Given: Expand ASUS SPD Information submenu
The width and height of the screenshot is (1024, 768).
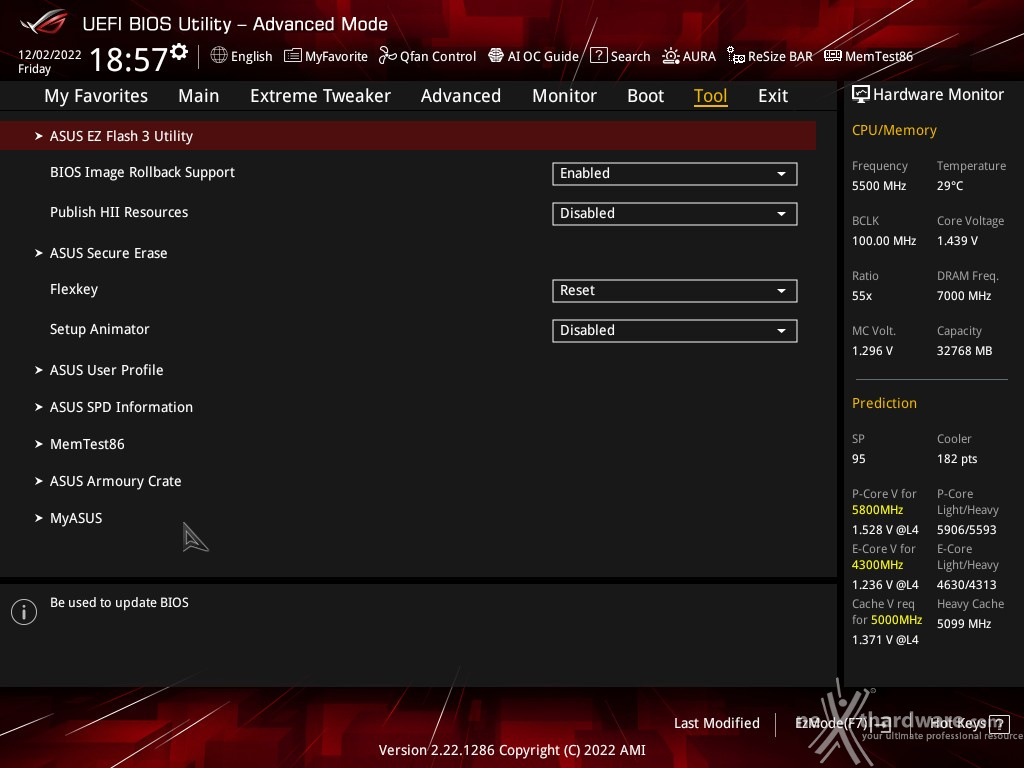Looking at the screenshot, I should tap(121, 408).
